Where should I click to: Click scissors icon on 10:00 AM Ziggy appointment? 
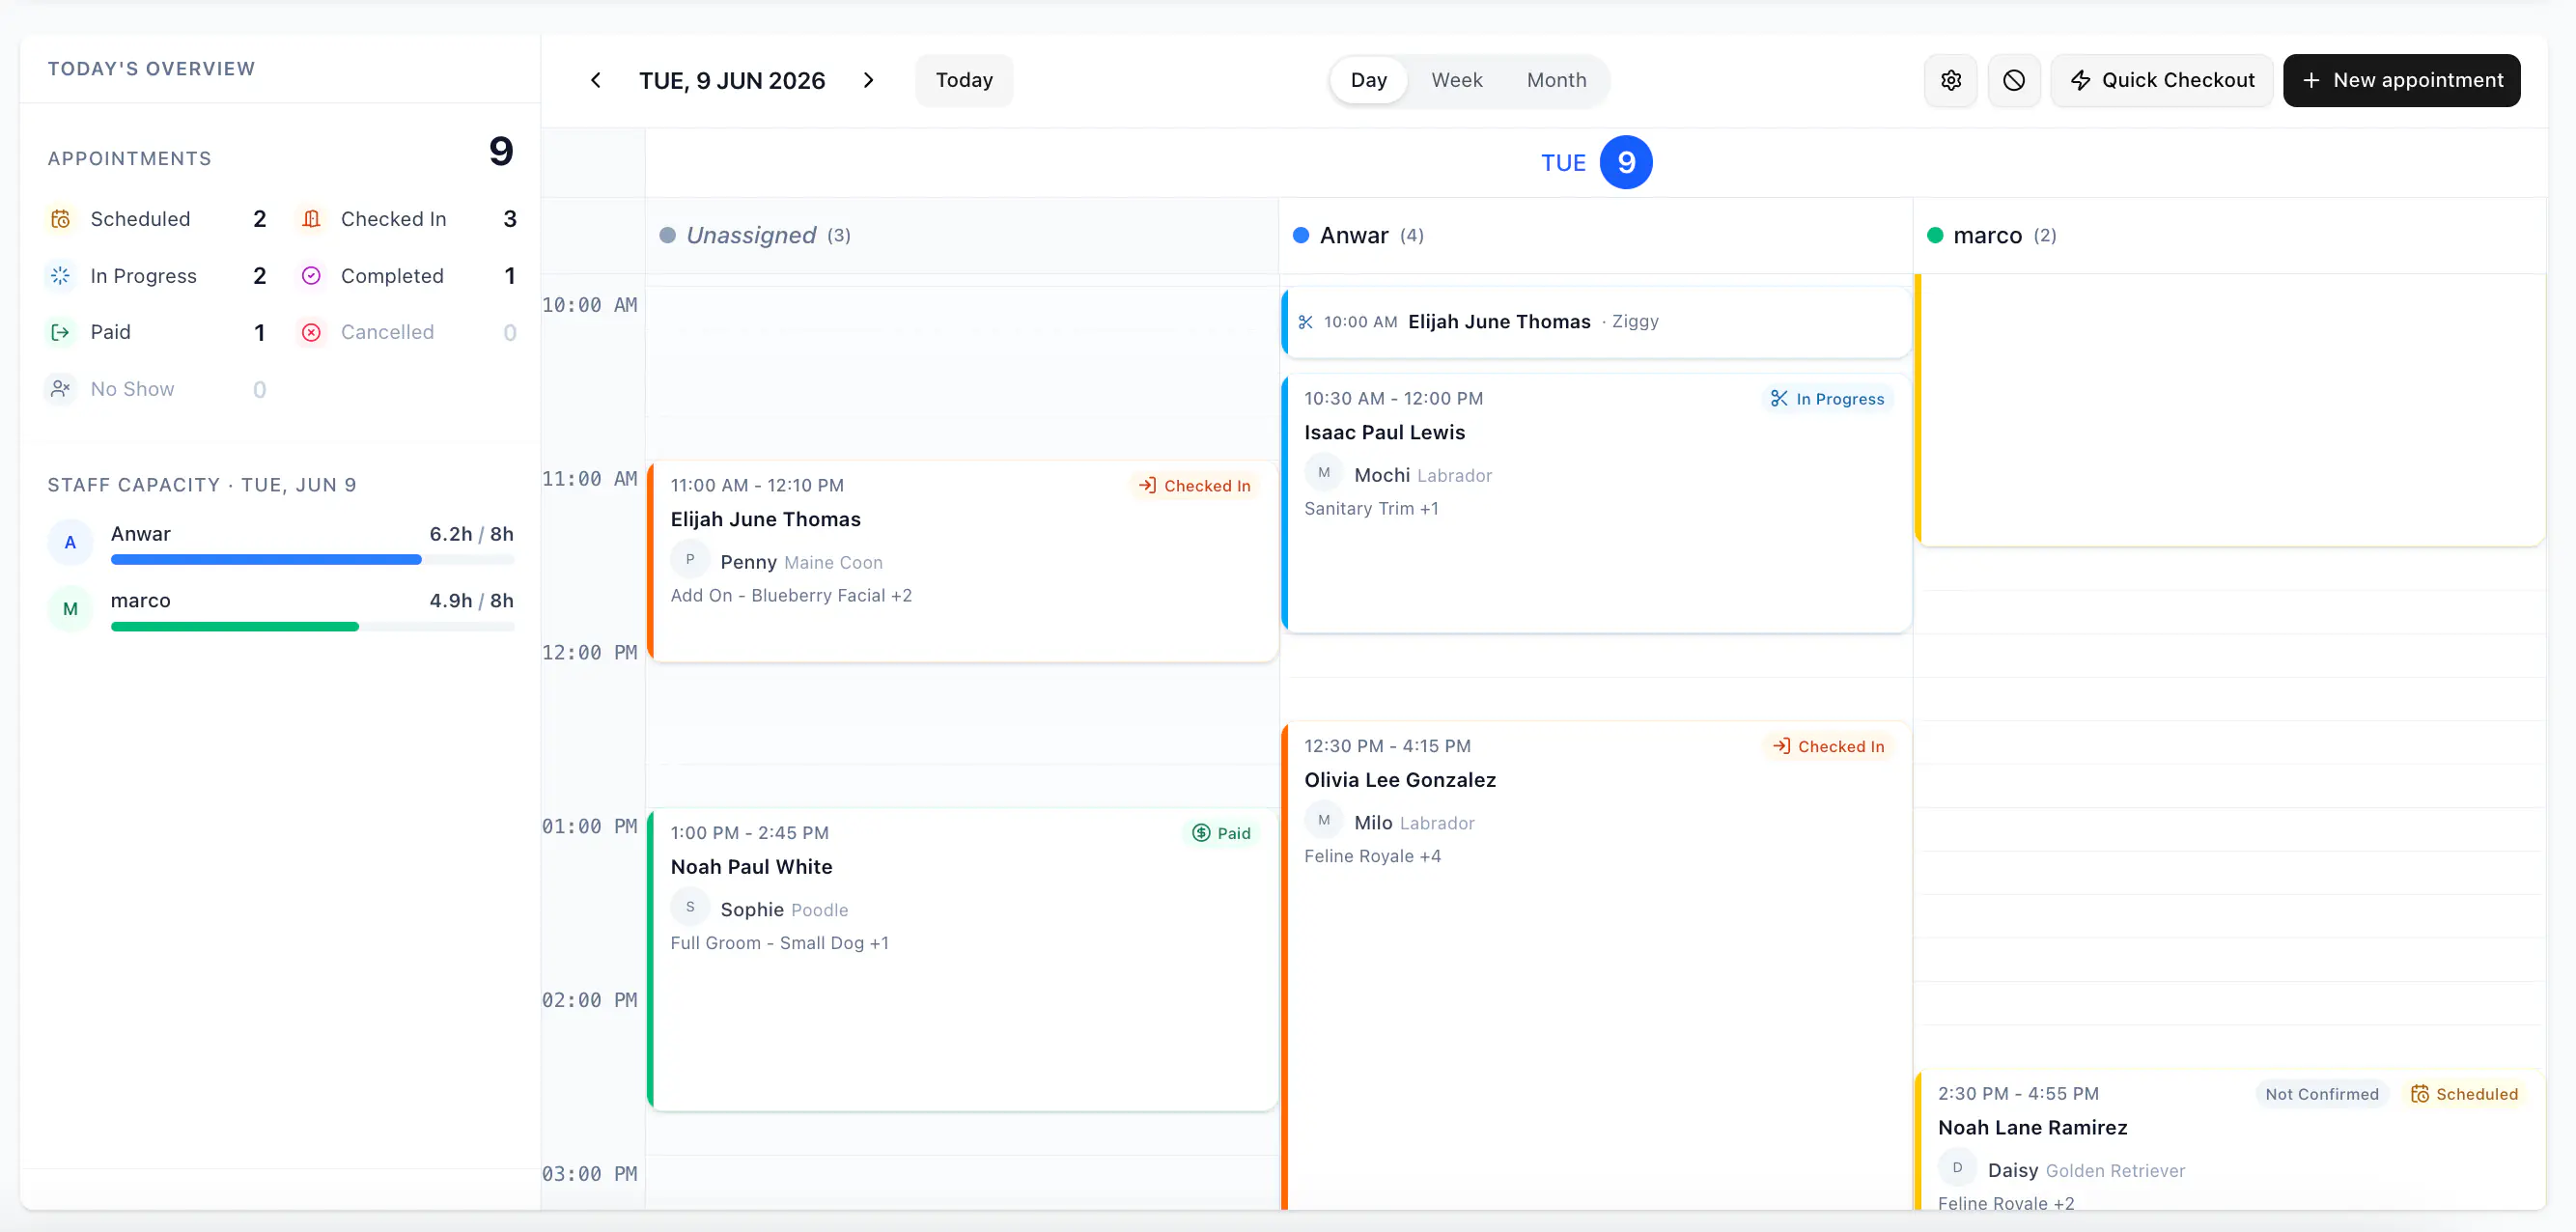[x=1306, y=322]
